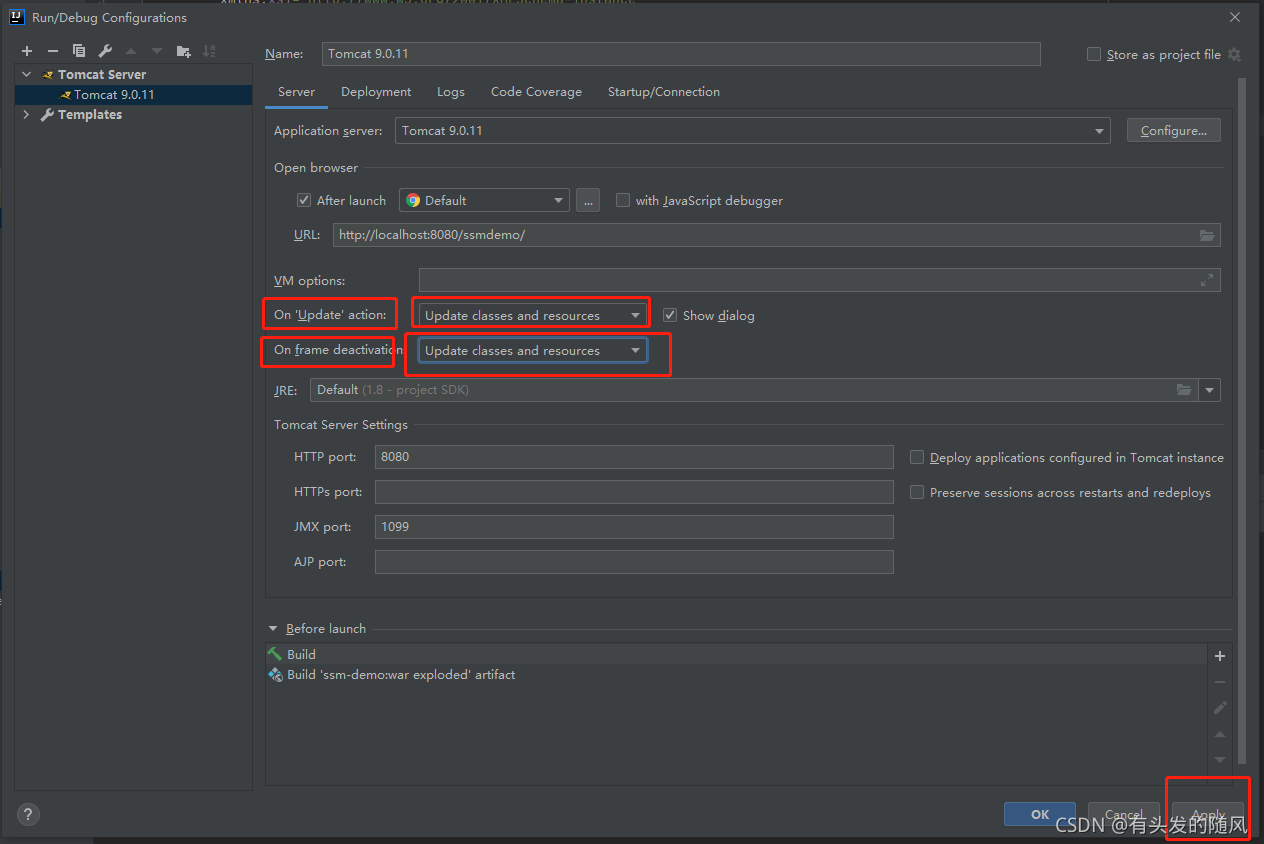Remove the selected Before launch task

(1220, 682)
